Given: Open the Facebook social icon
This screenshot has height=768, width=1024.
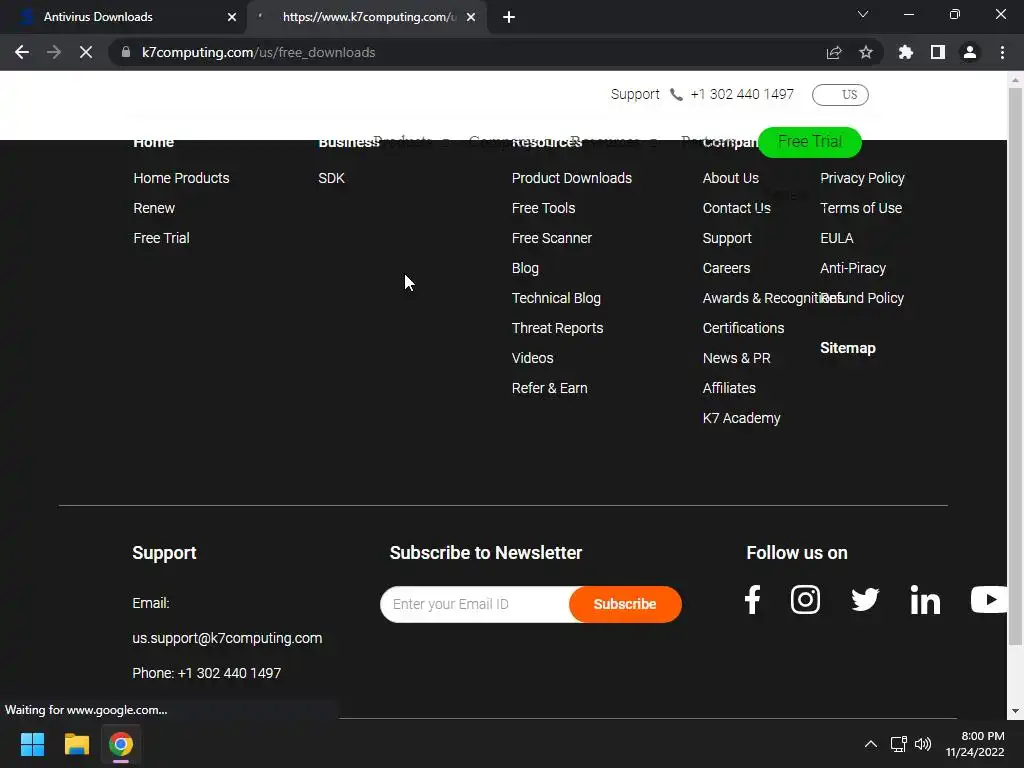Looking at the screenshot, I should [752, 600].
